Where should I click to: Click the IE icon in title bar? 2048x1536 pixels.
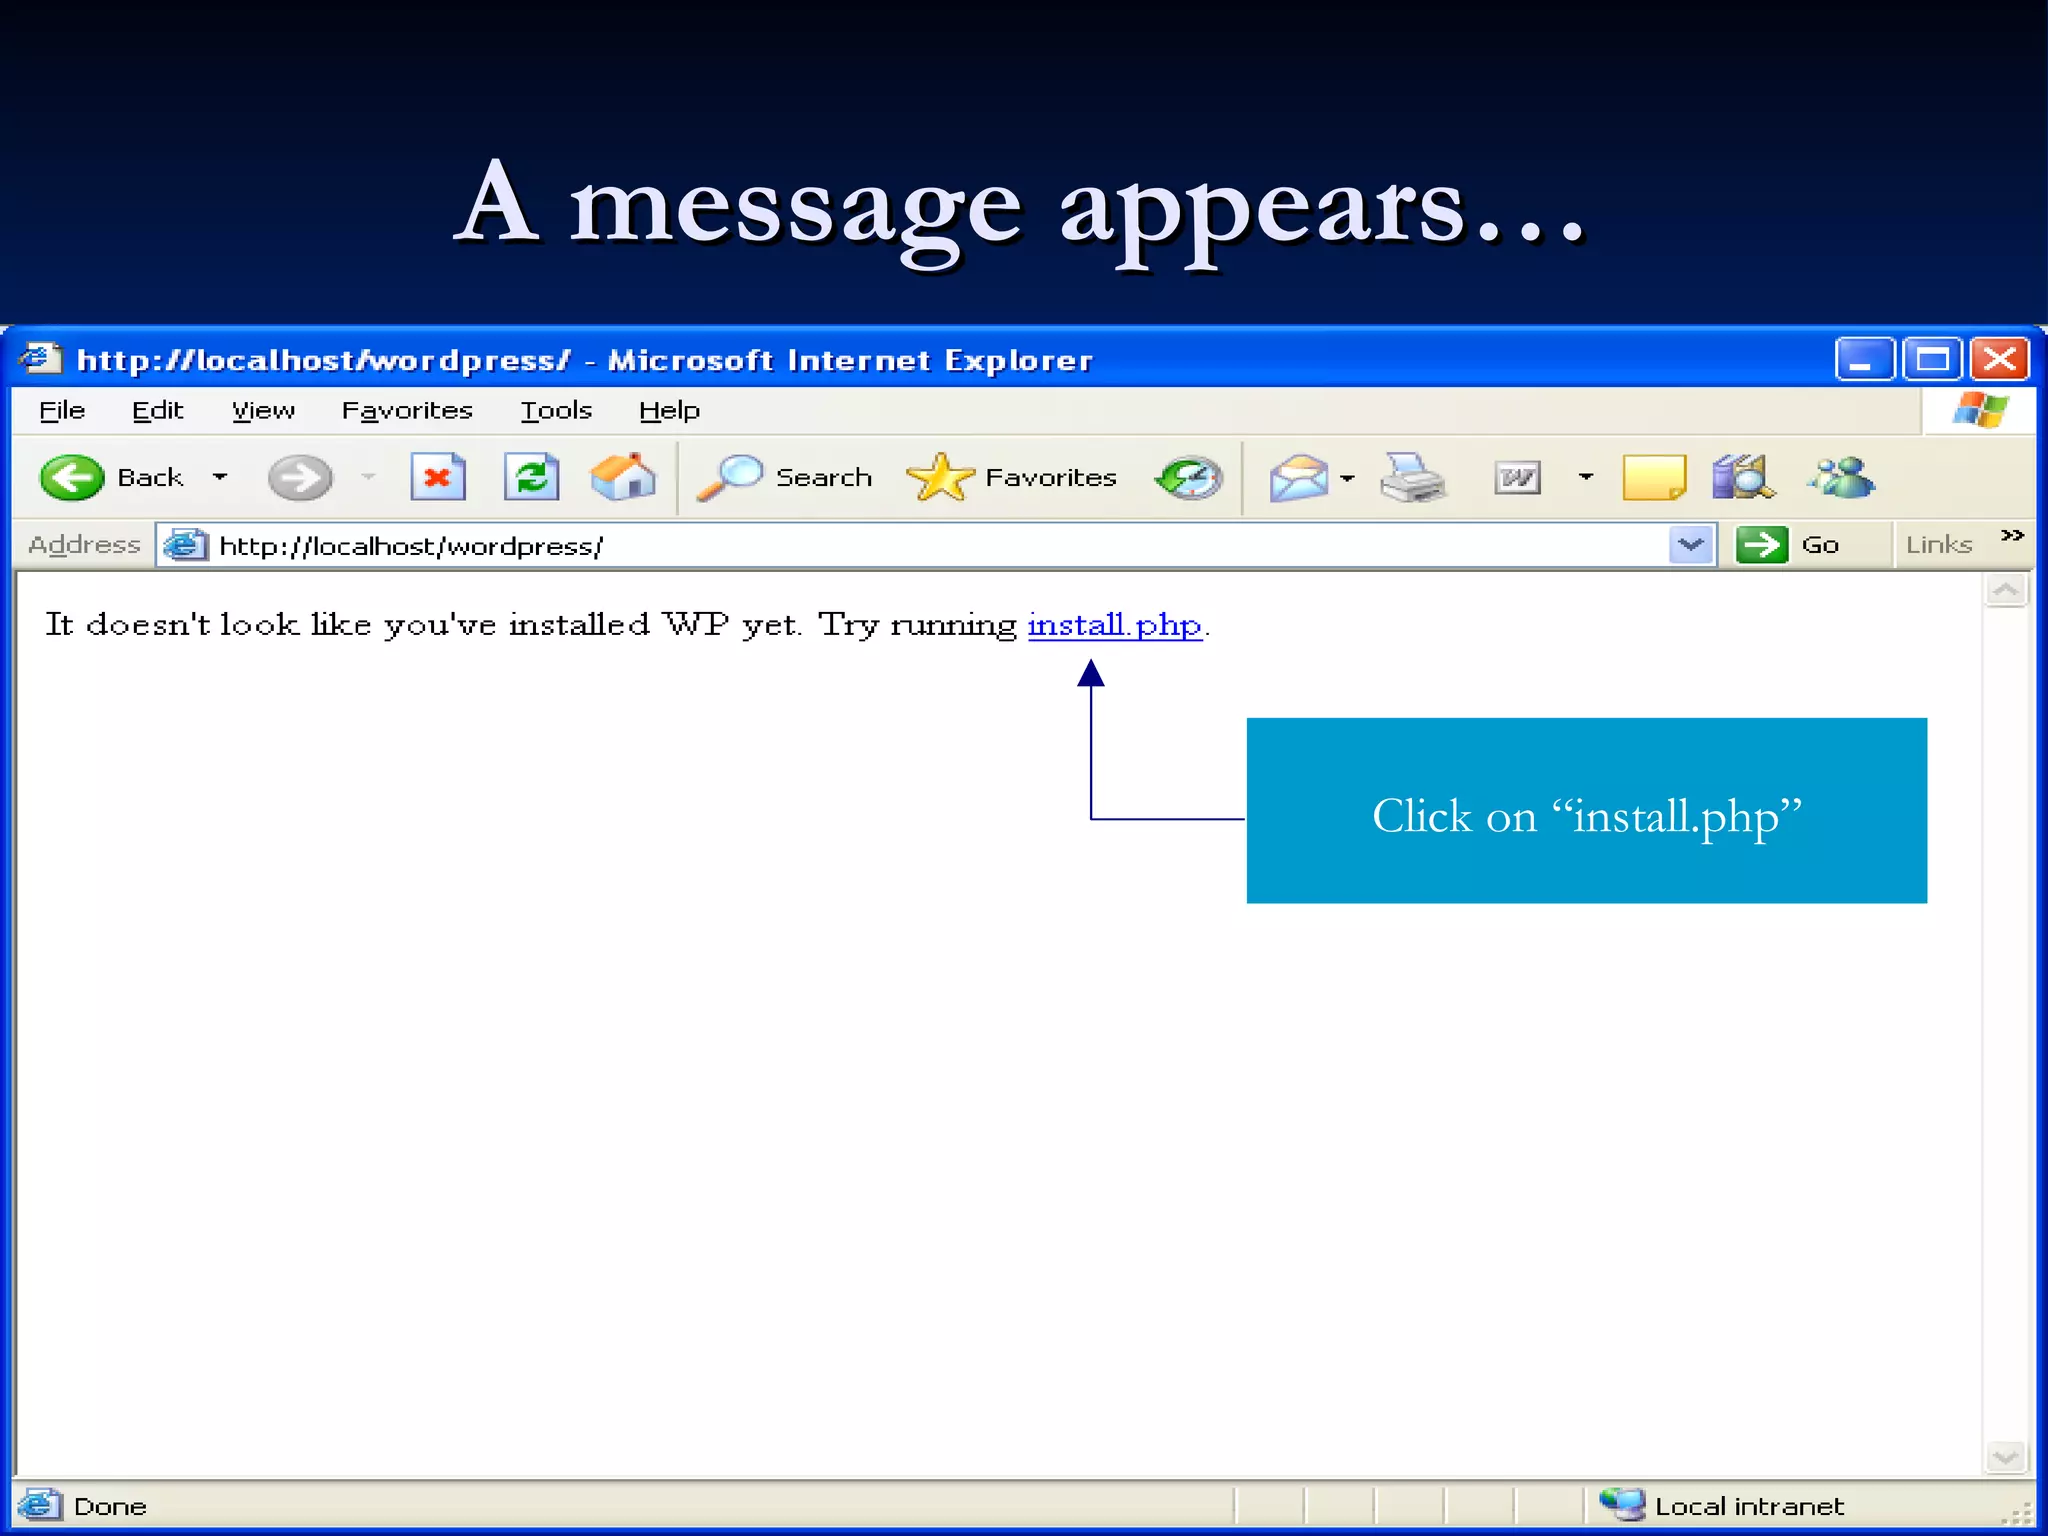tap(40, 358)
